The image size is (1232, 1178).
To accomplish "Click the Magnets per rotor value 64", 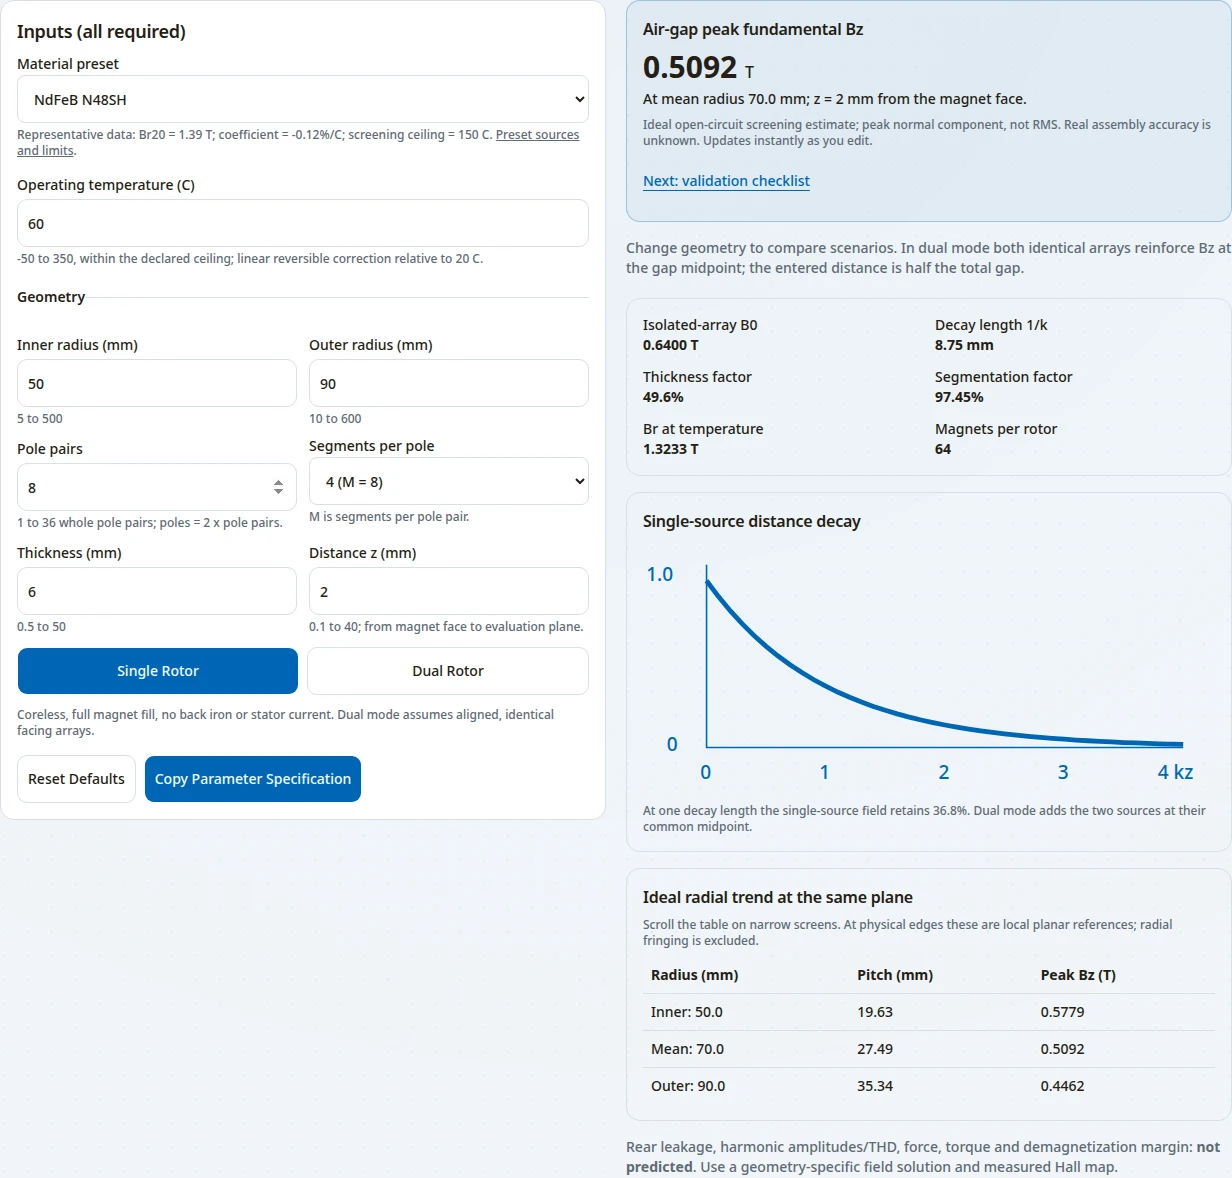I will click(x=943, y=449).
